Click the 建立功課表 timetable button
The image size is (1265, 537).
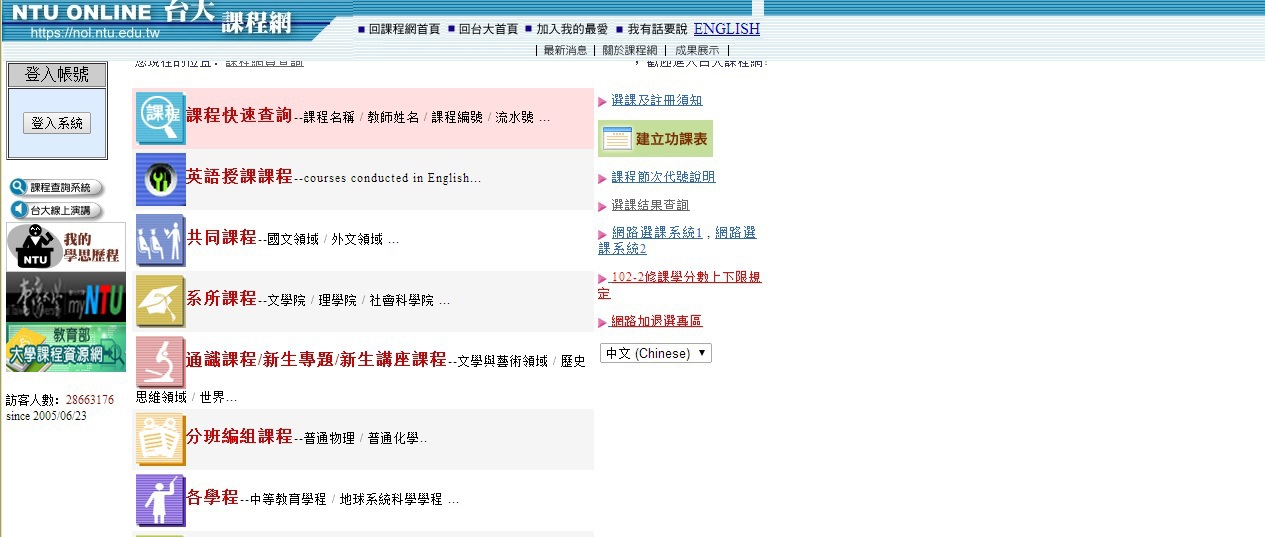(656, 139)
